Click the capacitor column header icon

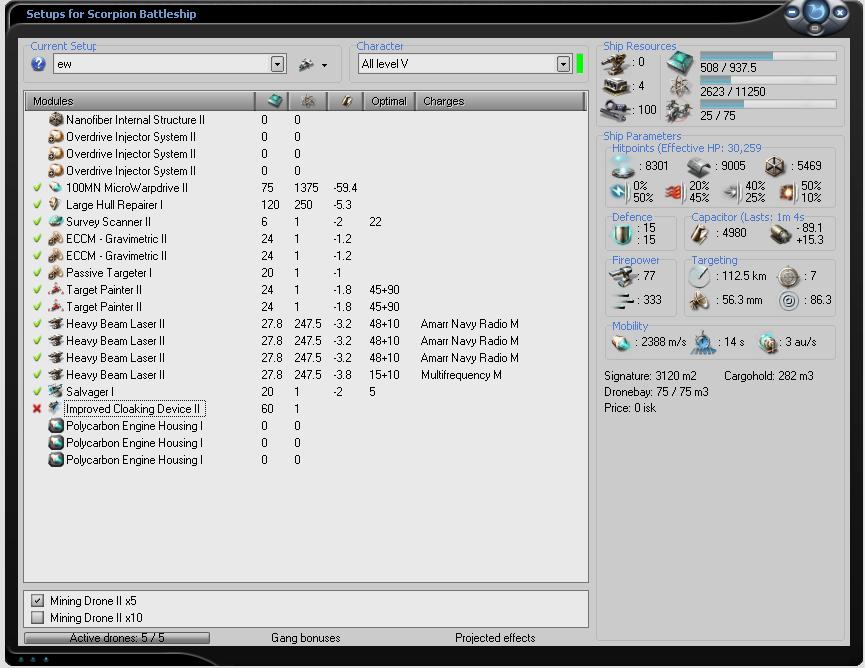[x=346, y=101]
